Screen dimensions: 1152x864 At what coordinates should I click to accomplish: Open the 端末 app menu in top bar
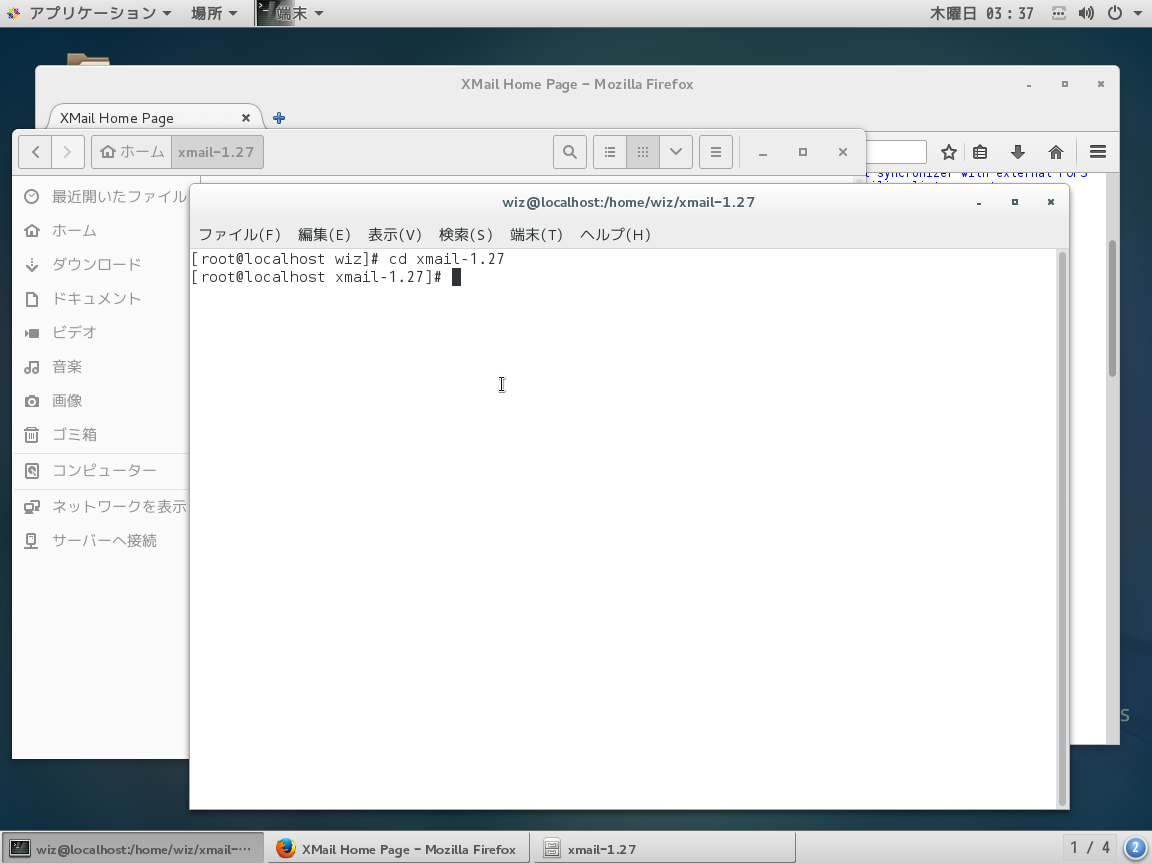click(x=291, y=13)
